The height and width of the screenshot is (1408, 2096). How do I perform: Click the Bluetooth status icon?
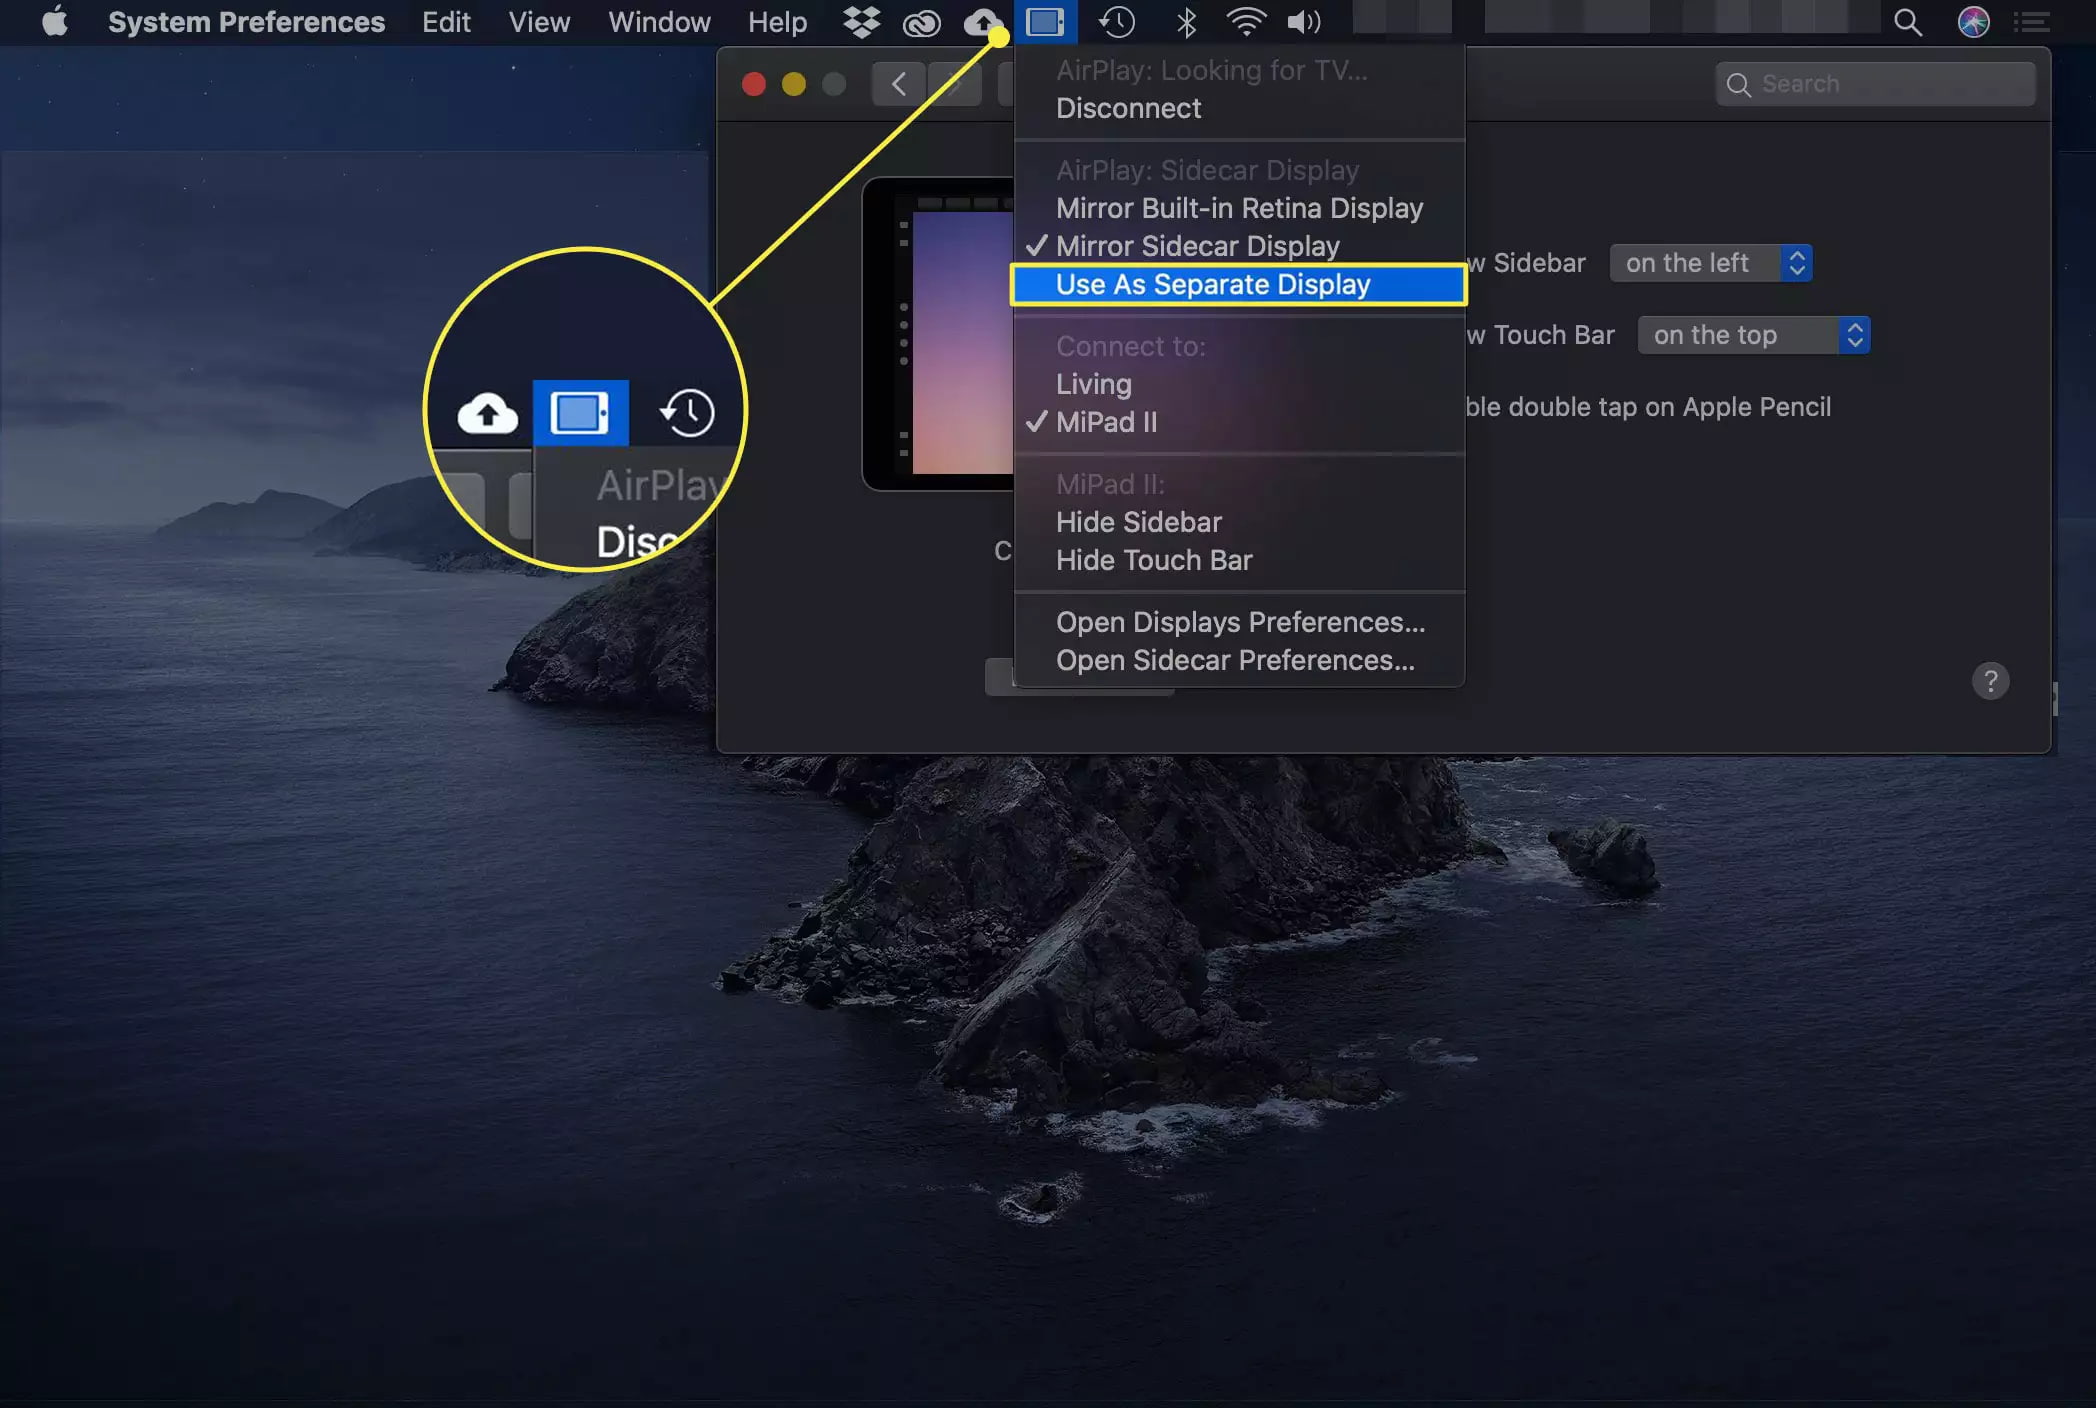pyautogui.click(x=1186, y=22)
